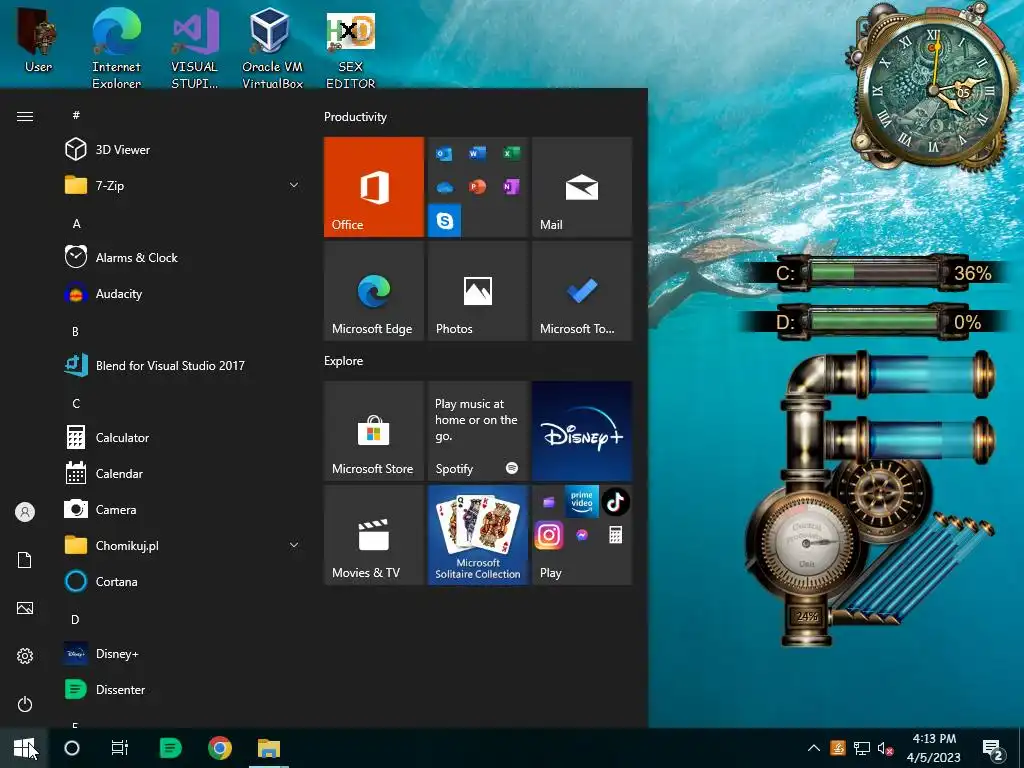
Task: Open the Mail tile
Action: click(x=582, y=187)
